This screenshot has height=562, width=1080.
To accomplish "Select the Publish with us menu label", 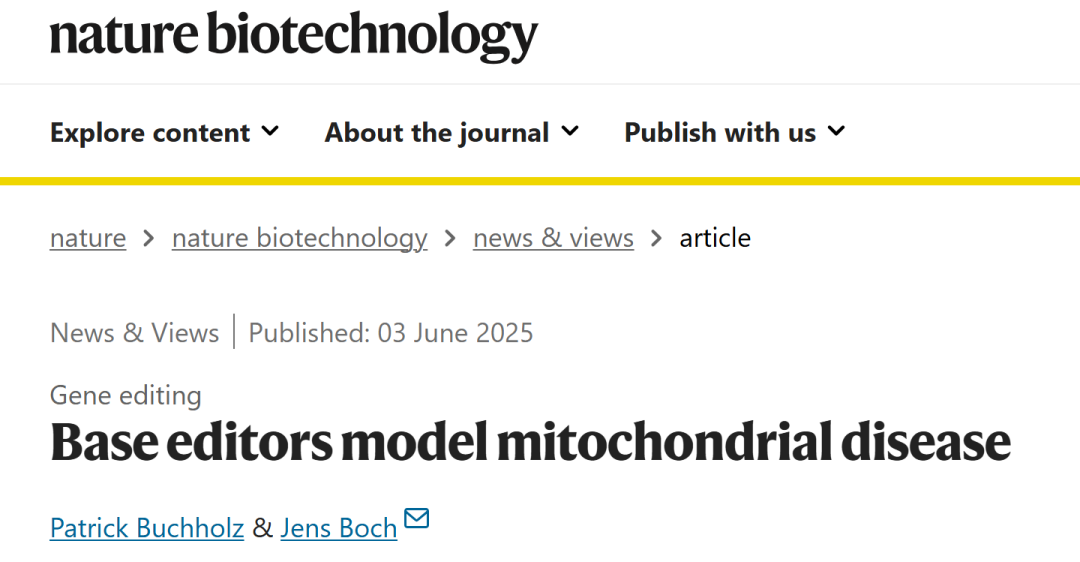I will (720, 132).
